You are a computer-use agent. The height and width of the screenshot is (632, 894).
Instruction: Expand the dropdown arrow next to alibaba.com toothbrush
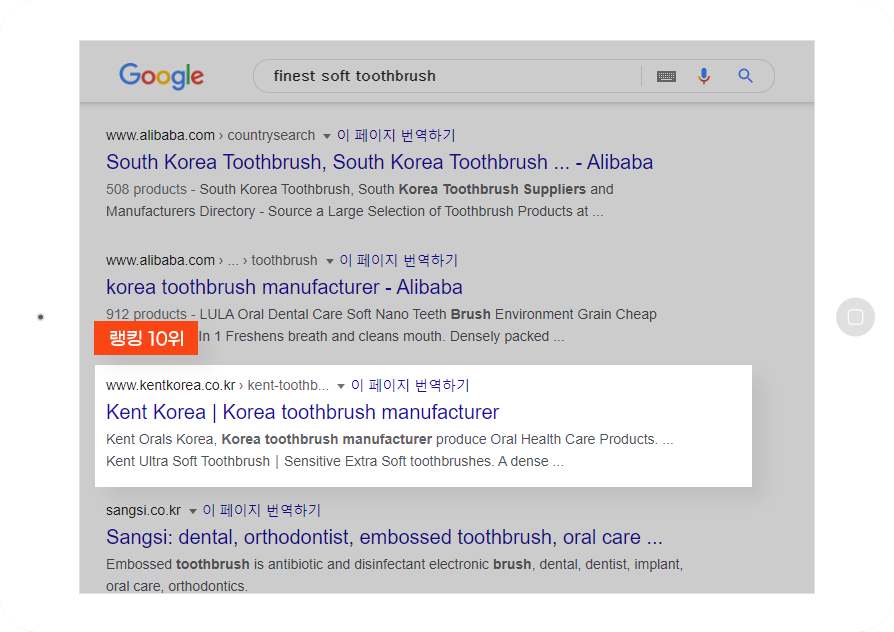click(x=330, y=261)
